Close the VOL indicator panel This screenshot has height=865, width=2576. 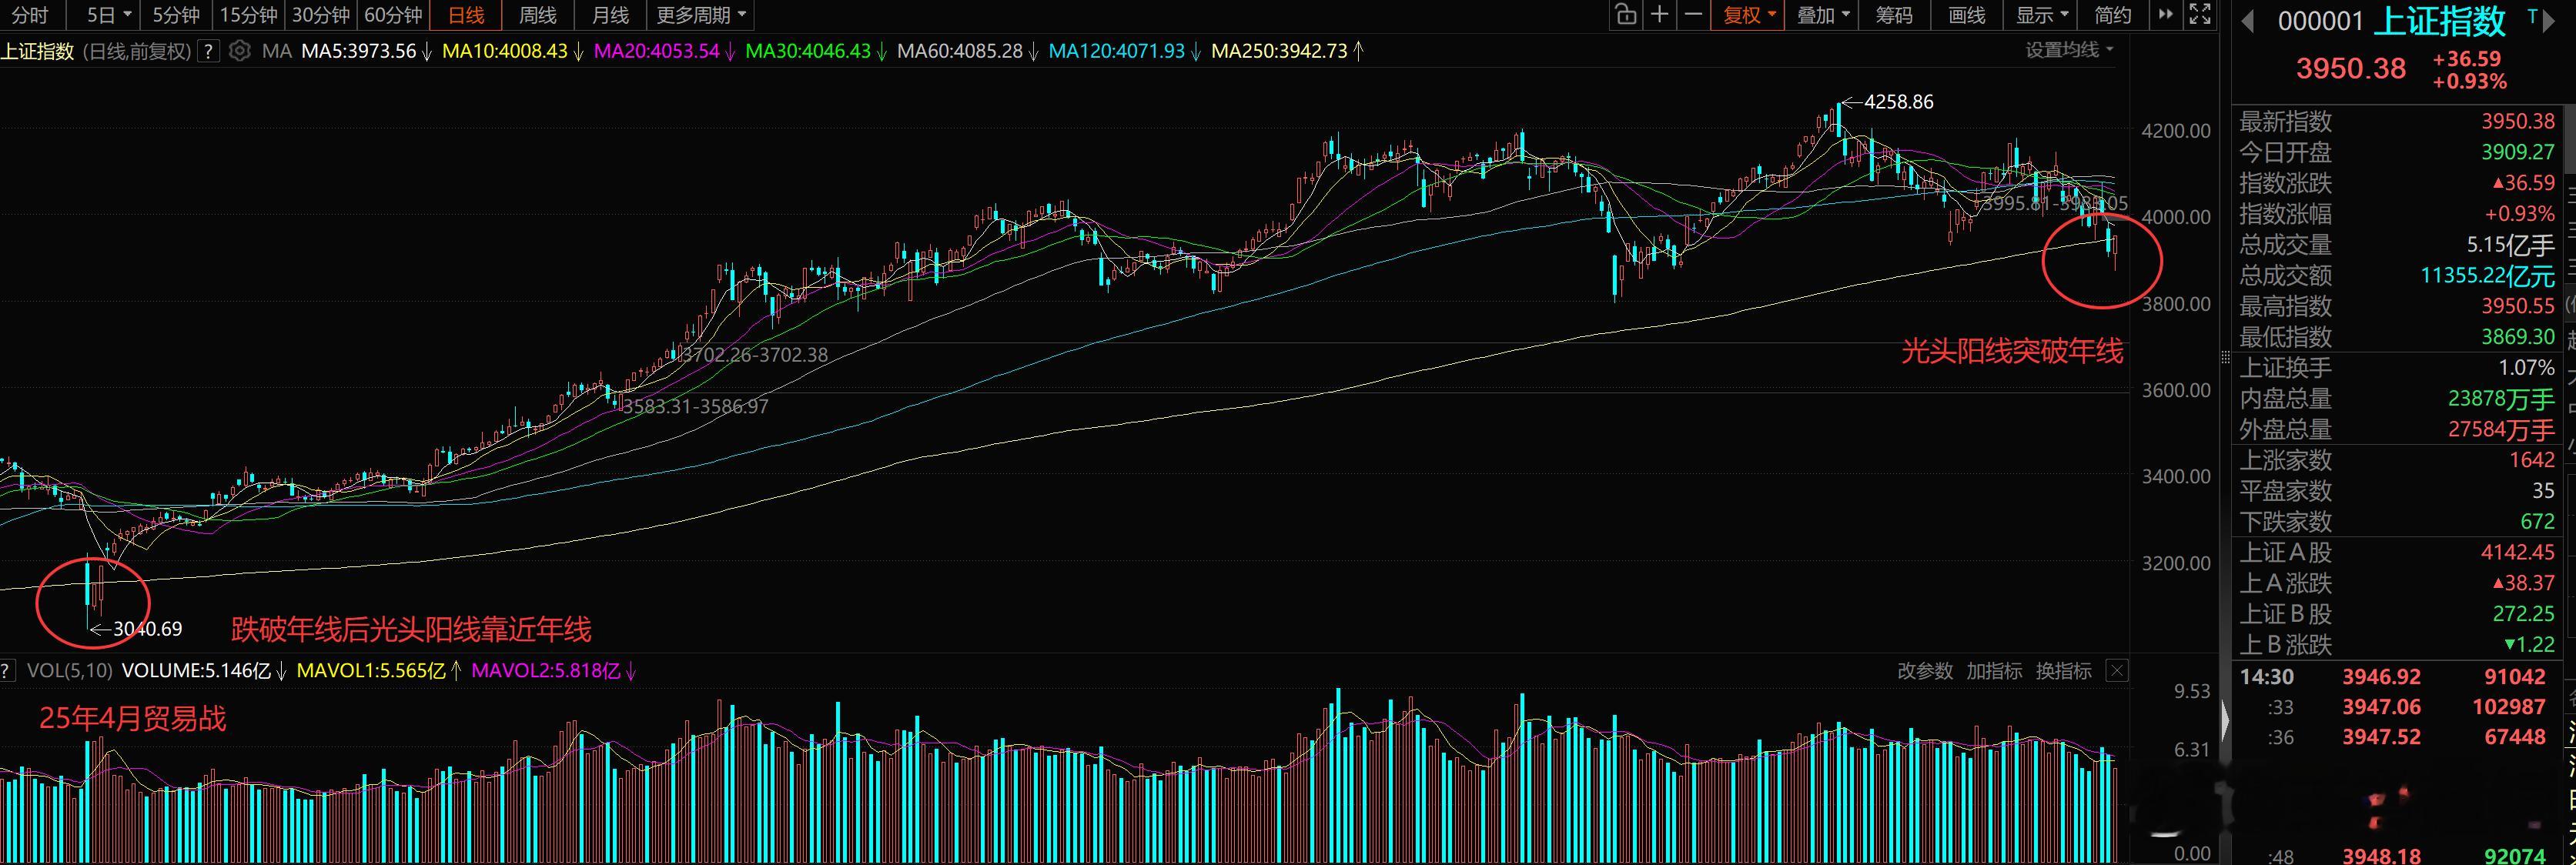tap(2117, 671)
